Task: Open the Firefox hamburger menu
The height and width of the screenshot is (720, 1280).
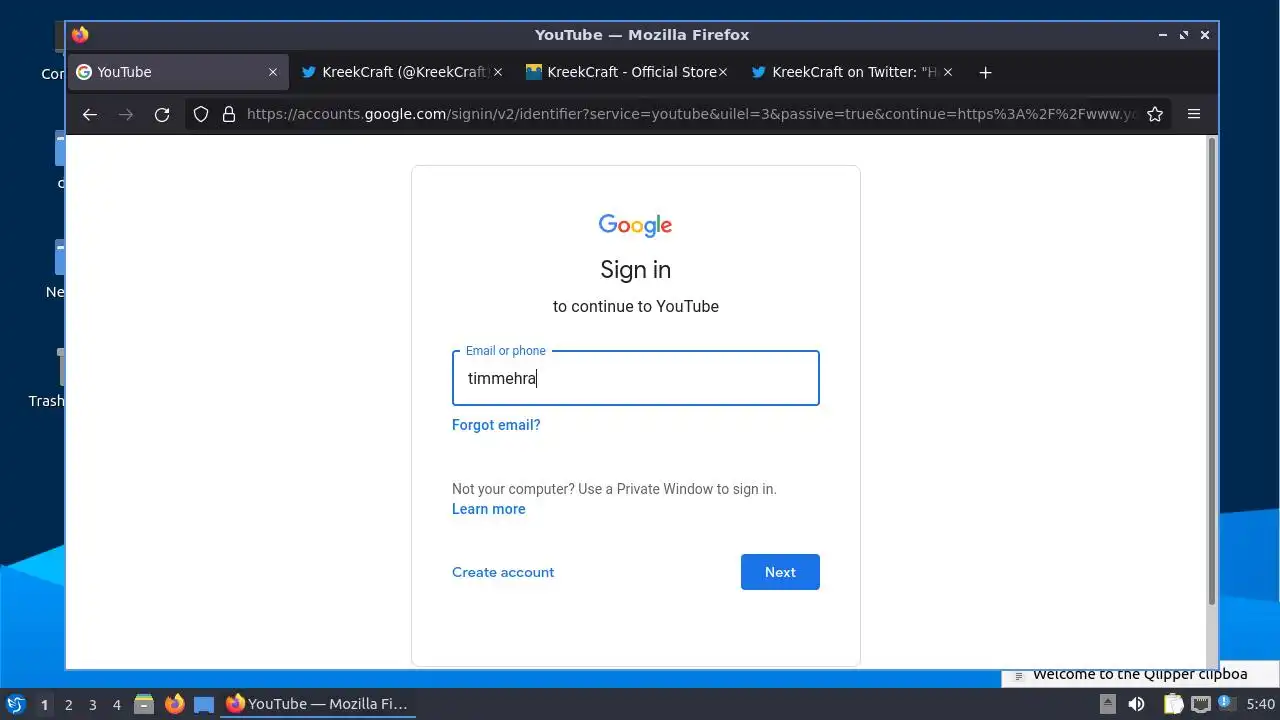Action: [1194, 114]
